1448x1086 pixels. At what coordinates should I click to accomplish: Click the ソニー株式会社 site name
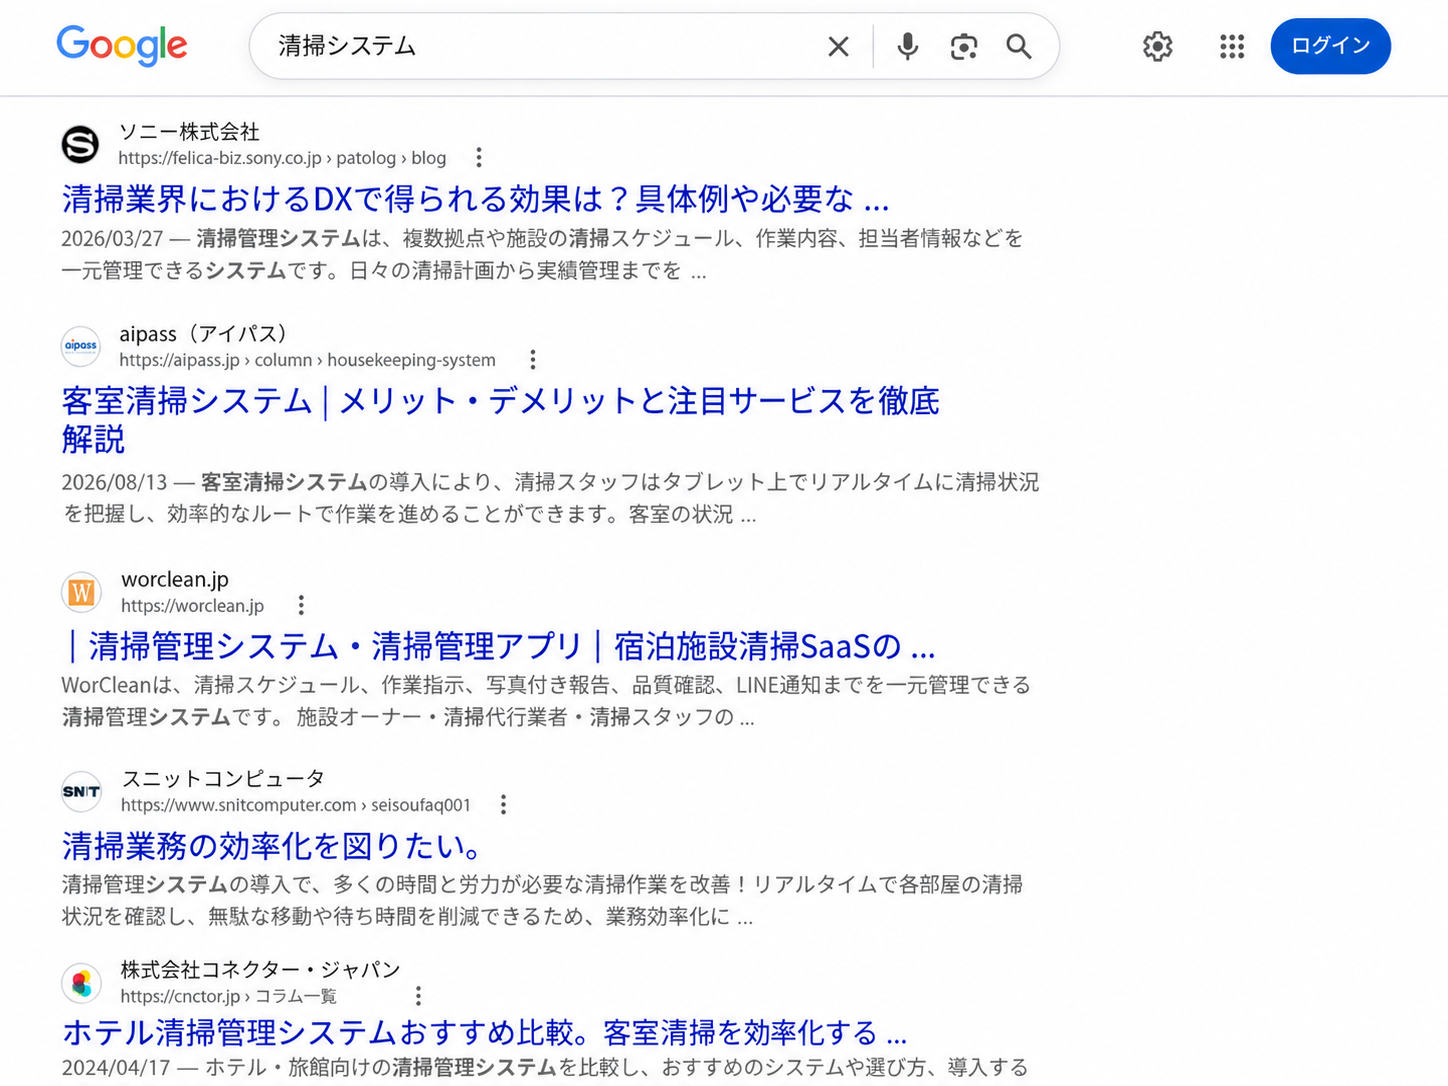189,132
